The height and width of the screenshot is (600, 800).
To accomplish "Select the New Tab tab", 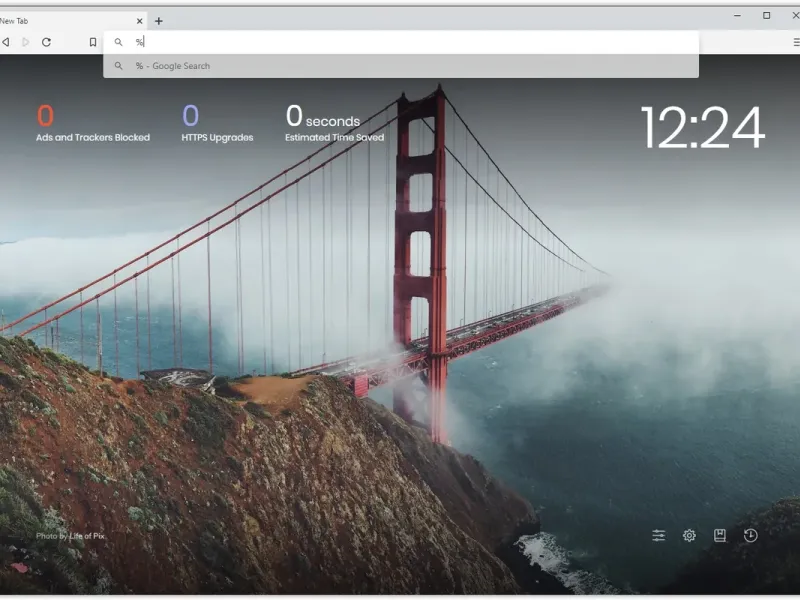I will [71, 21].
